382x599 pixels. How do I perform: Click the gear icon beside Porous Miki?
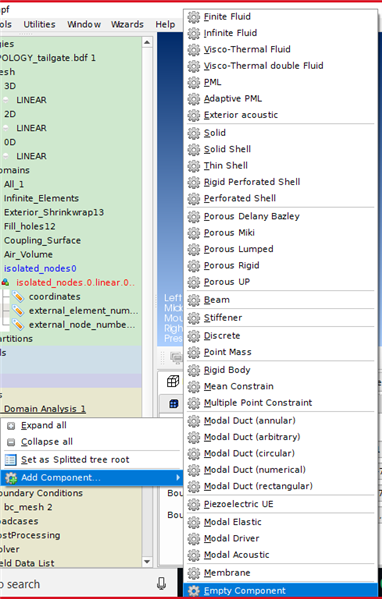pos(194,233)
